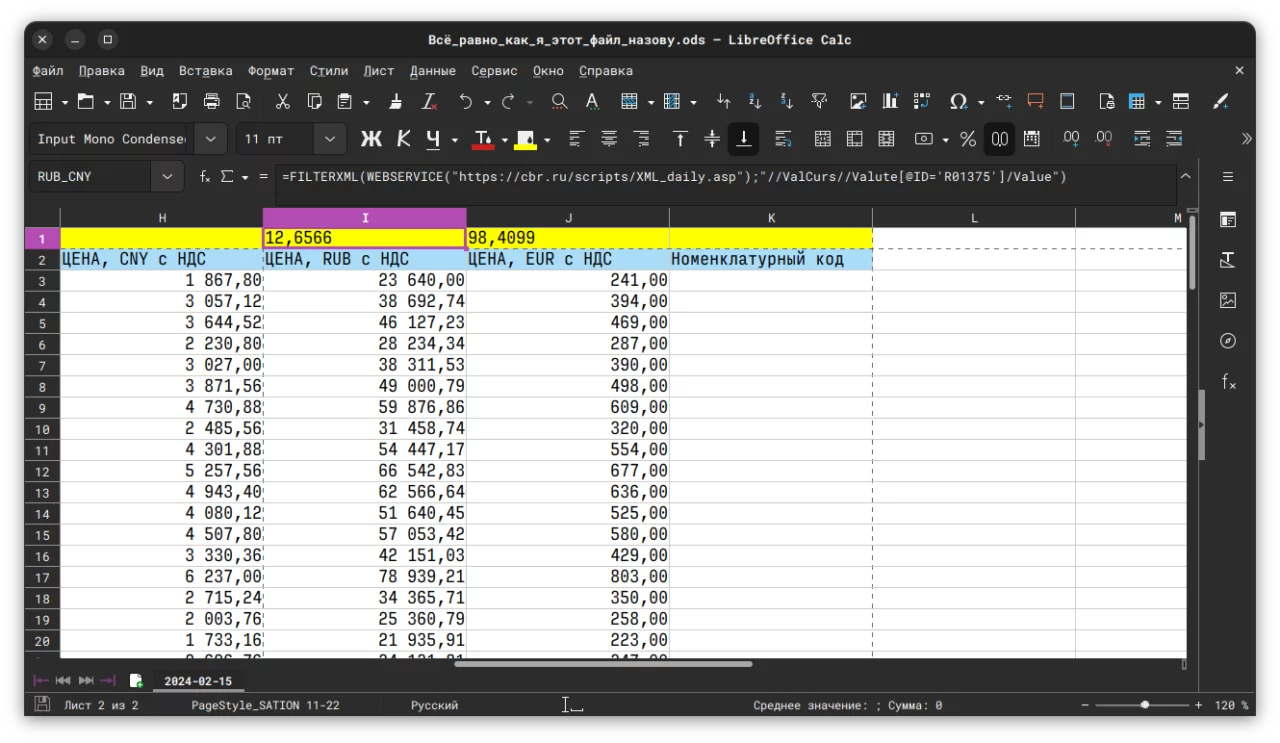Viewport: 1280px width, 743px height.
Task: Click the Русский language in the status bar
Action: point(434,704)
